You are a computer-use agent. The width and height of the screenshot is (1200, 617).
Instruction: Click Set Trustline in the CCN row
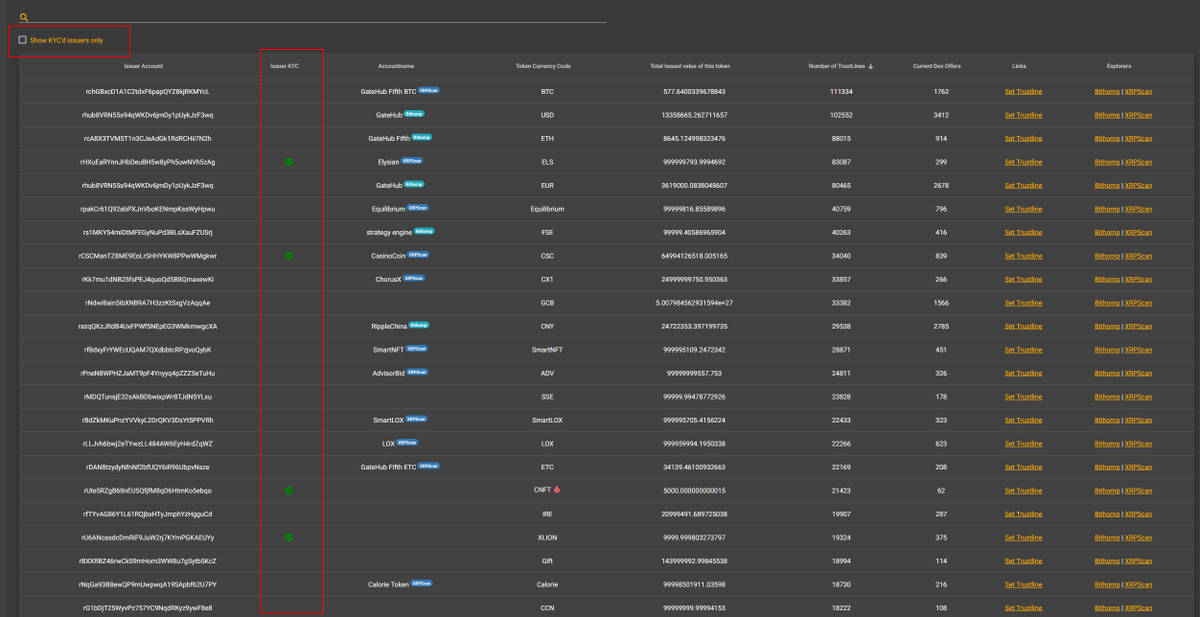(1023, 608)
